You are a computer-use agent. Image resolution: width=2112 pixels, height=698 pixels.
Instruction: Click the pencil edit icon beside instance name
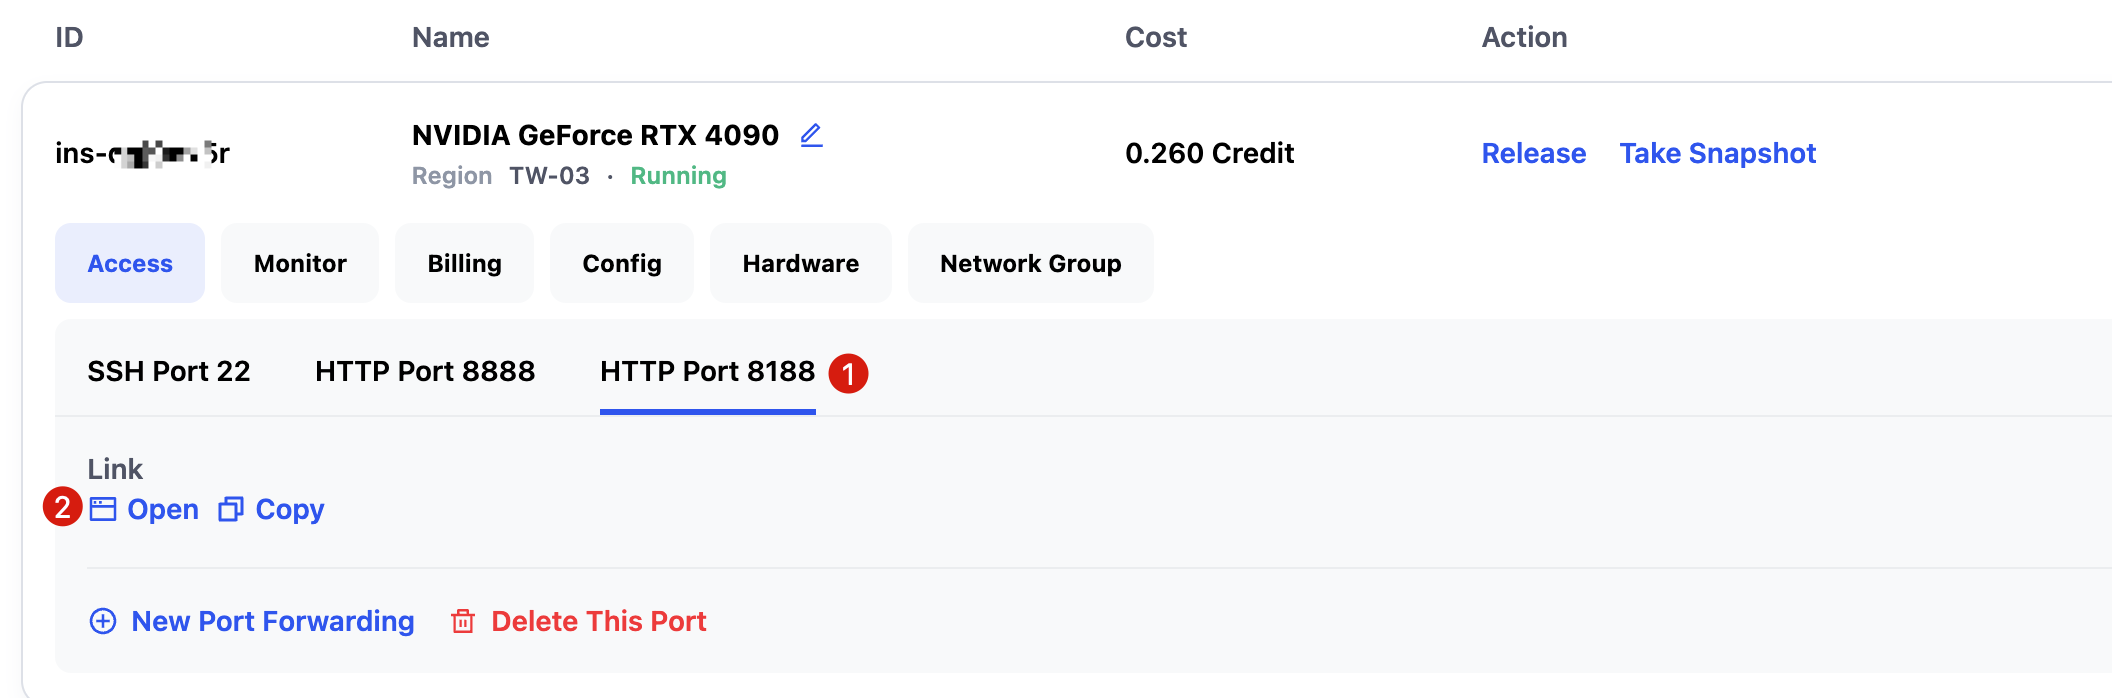[811, 135]
